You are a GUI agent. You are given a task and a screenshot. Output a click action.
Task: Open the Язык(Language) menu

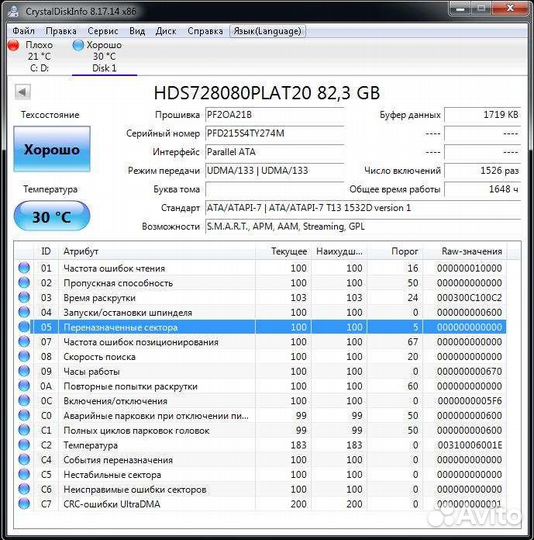tap(267, 31)
